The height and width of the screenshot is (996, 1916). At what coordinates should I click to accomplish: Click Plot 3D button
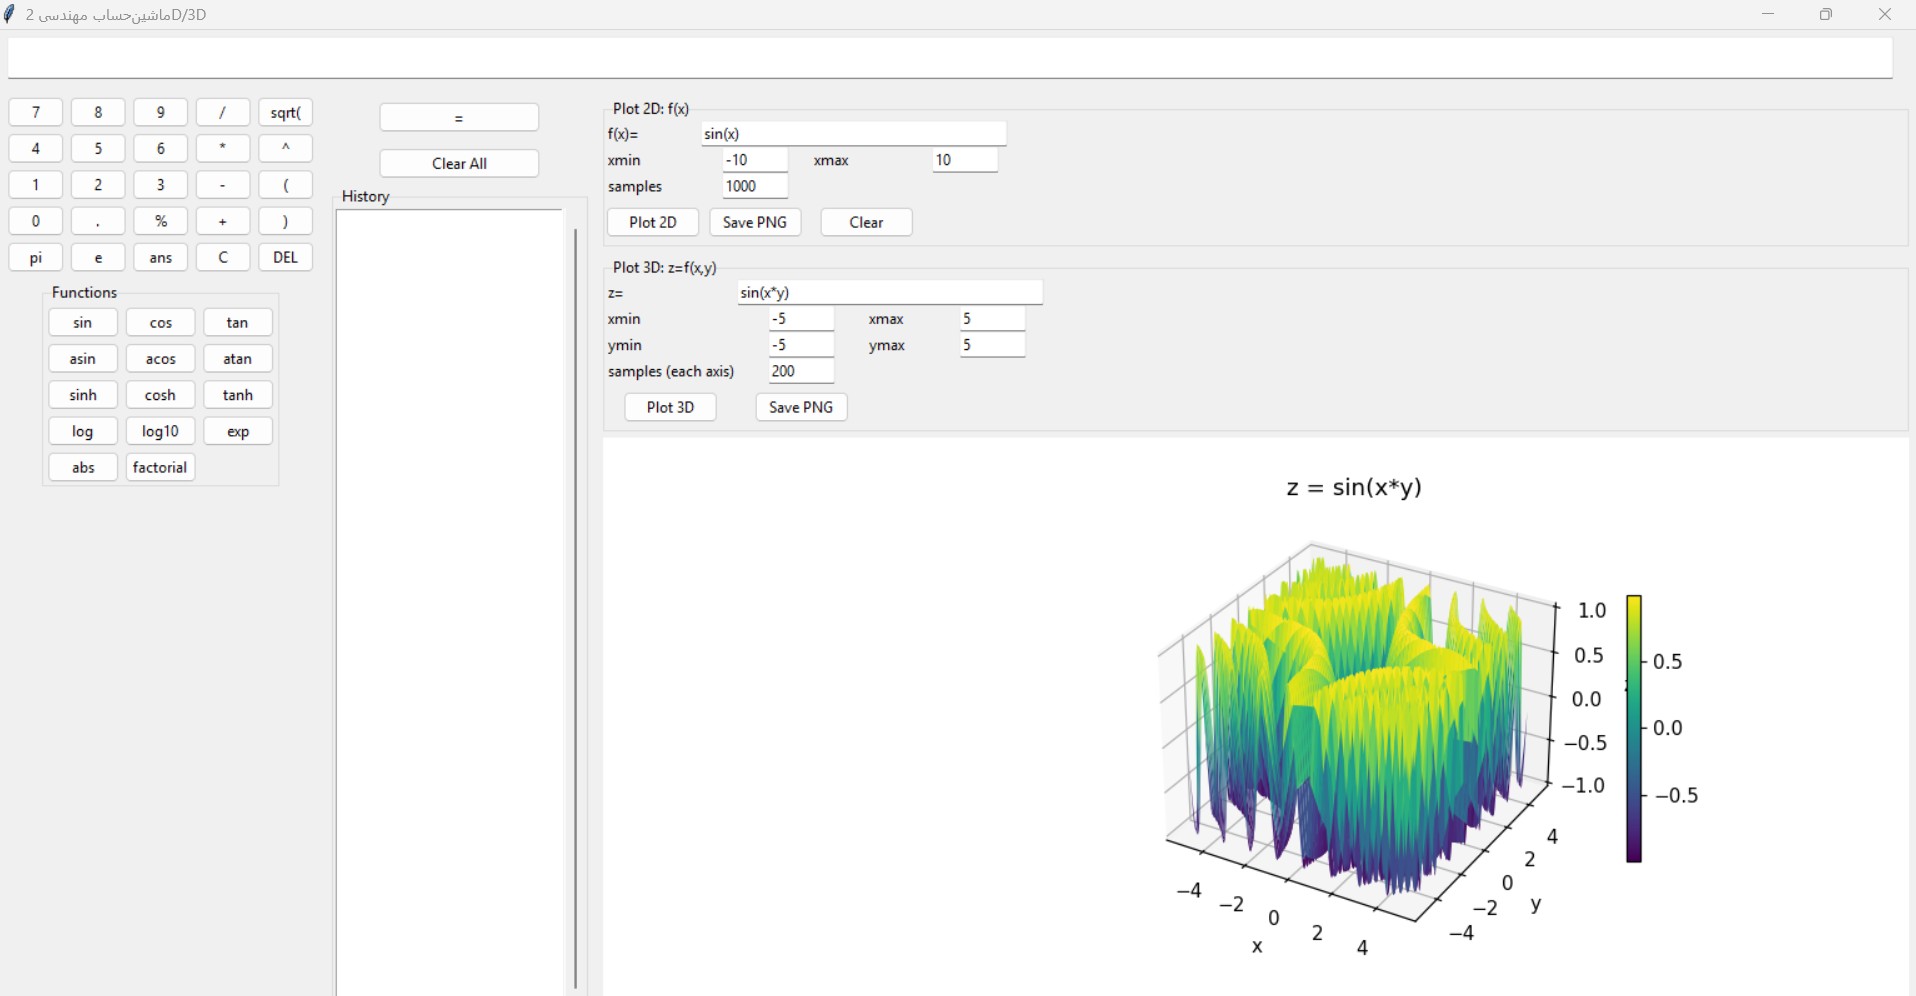pyautogui.click(x=670, y=407)
